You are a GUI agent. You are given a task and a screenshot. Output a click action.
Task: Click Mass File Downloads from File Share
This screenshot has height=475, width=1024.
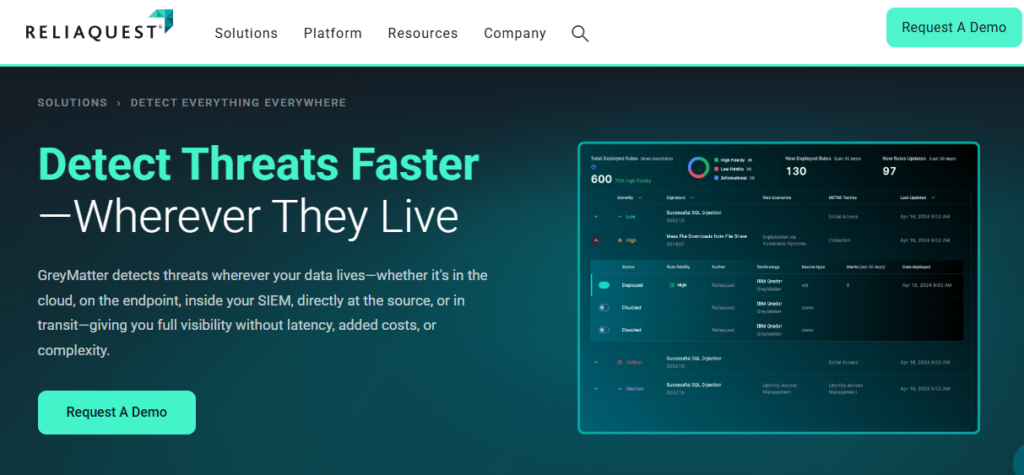point(707,236)
